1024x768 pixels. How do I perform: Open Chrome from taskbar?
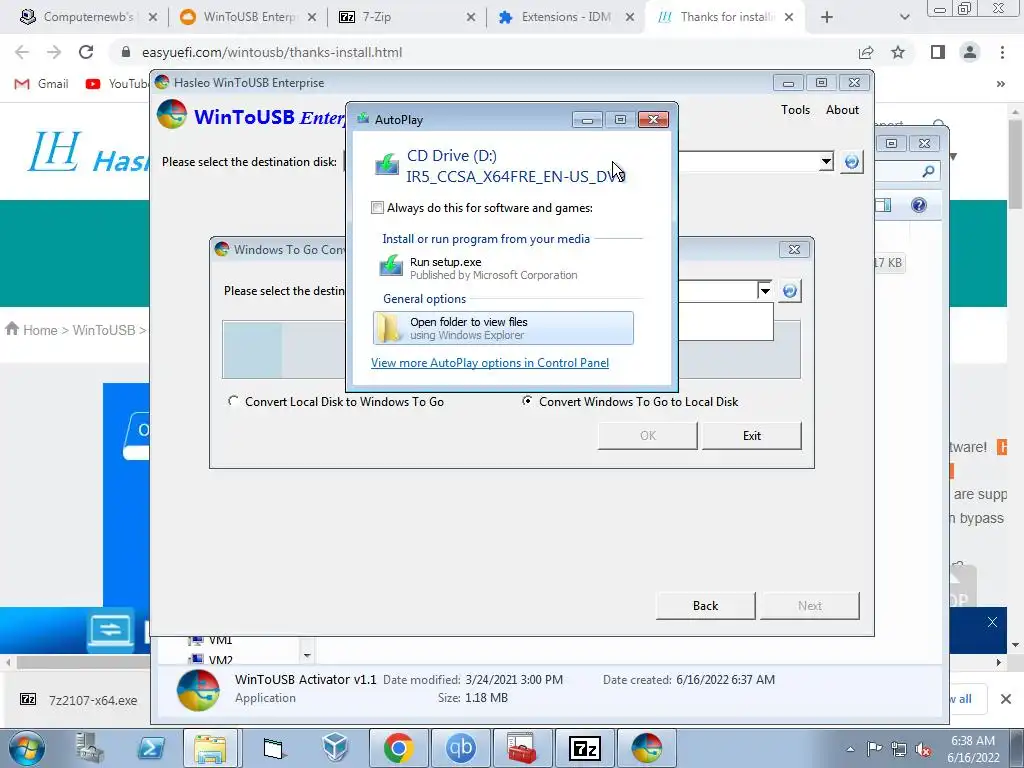[398, 748]
